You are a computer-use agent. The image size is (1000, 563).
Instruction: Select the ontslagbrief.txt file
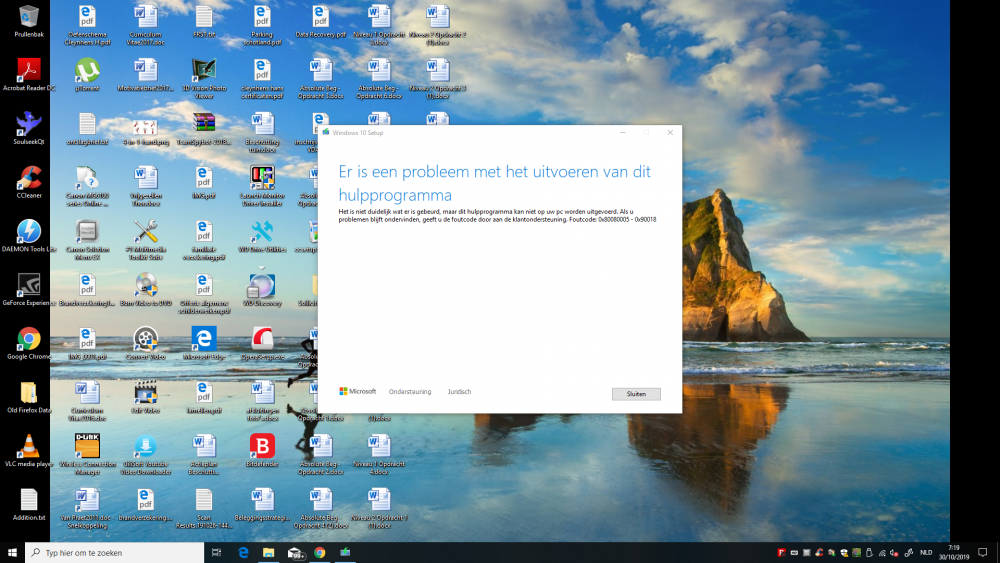tap(87, 128)
